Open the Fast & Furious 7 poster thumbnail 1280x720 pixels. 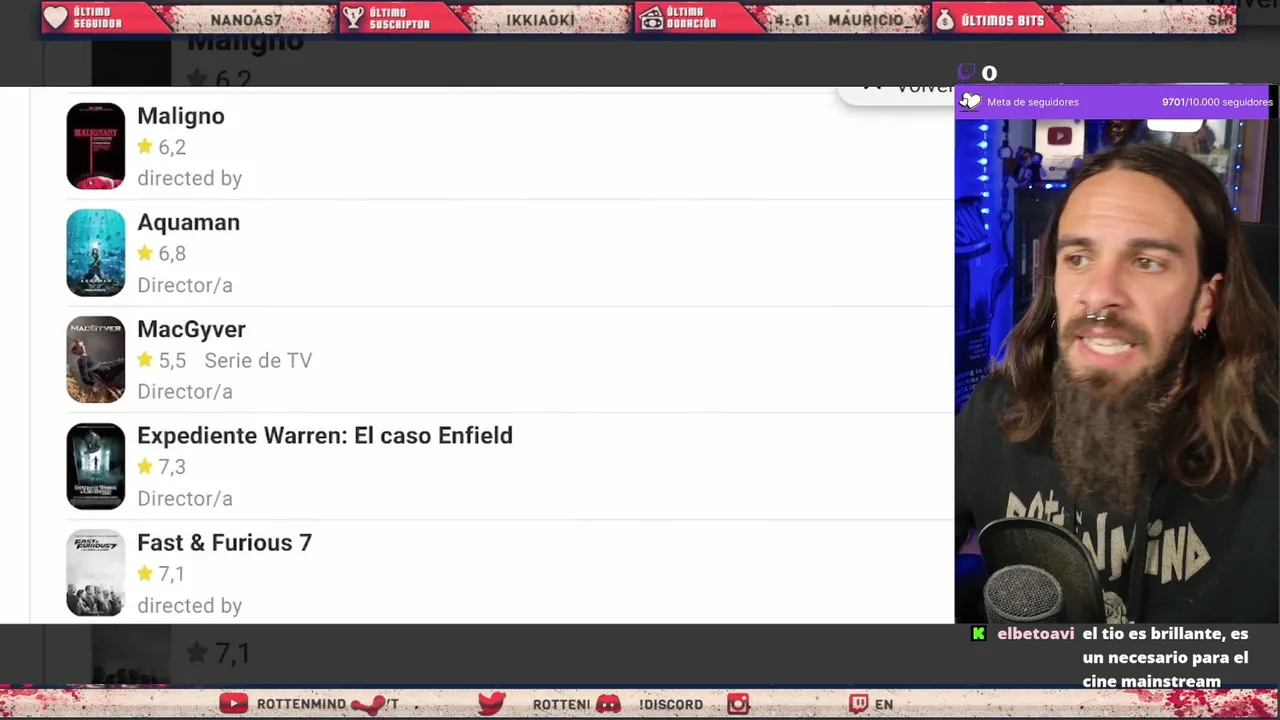click(x=96, y=573)
